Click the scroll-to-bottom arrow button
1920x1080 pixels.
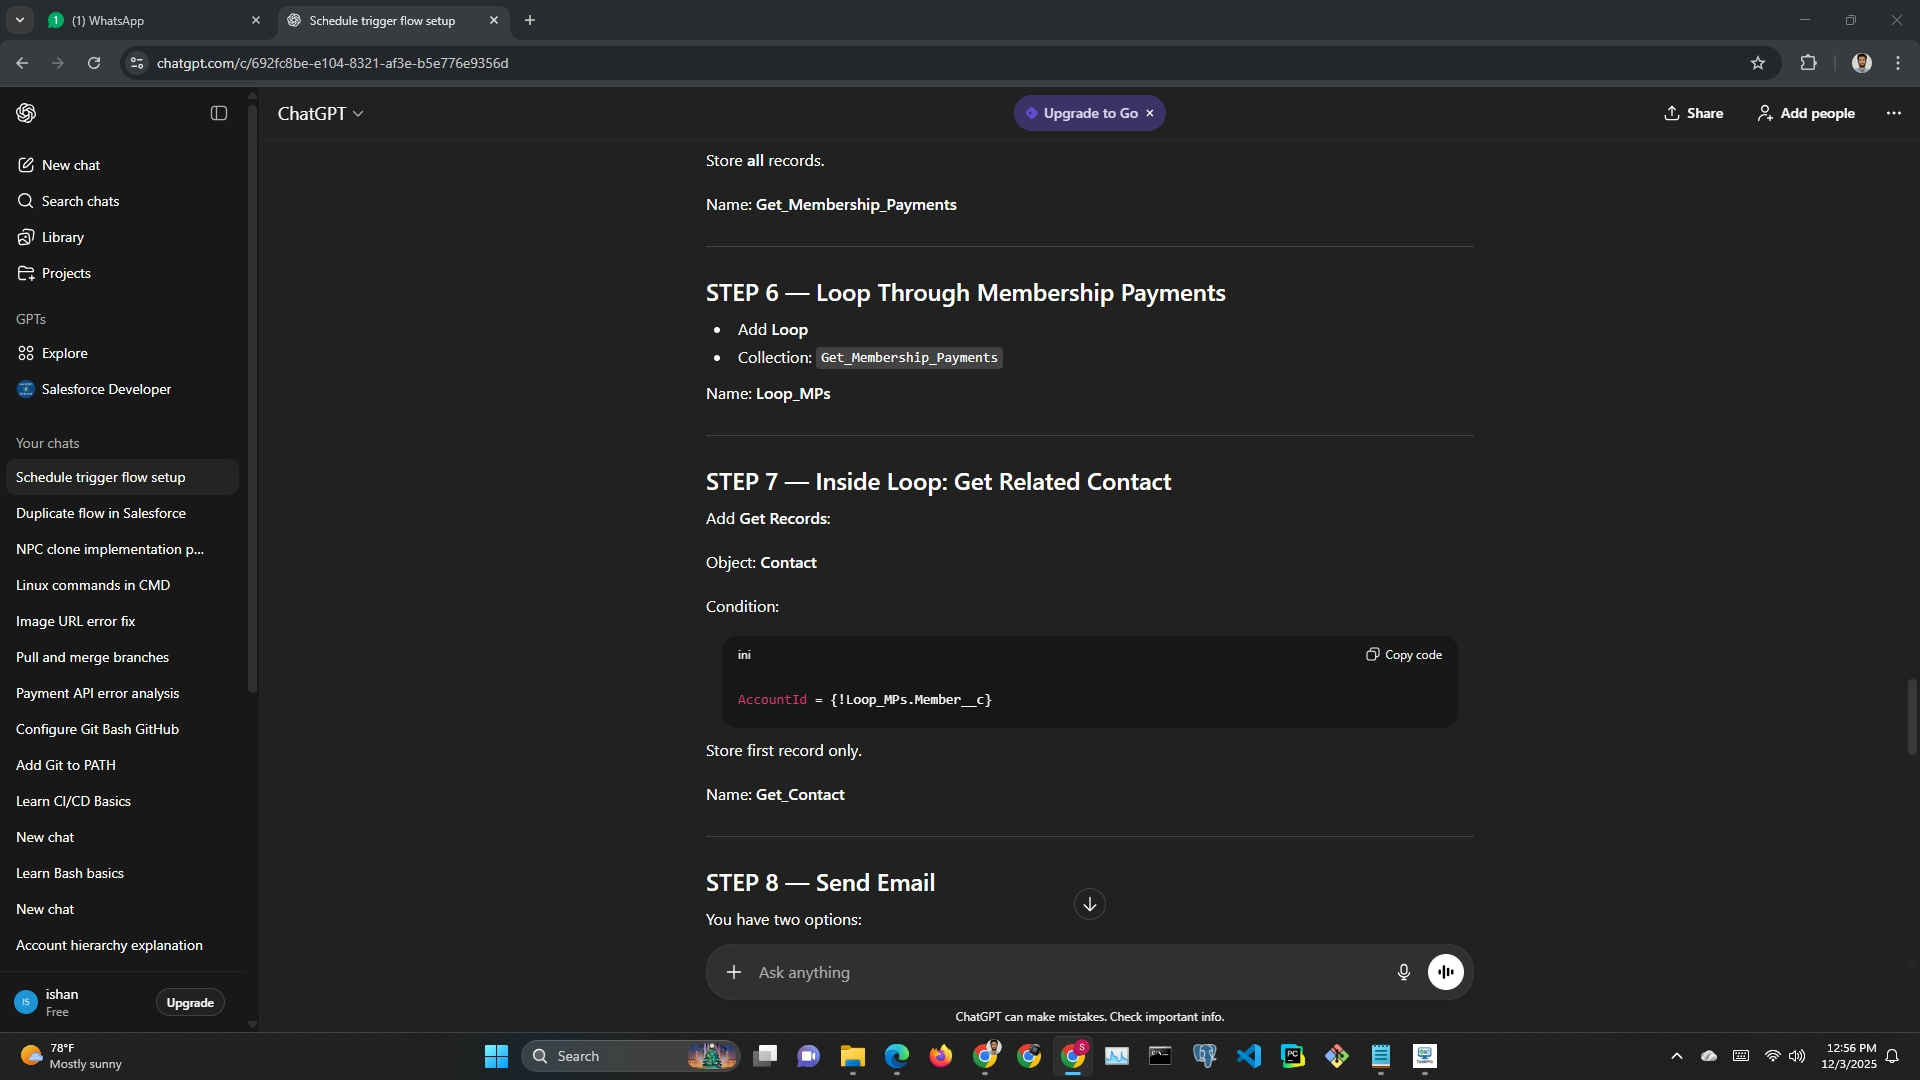(1089, 905)
